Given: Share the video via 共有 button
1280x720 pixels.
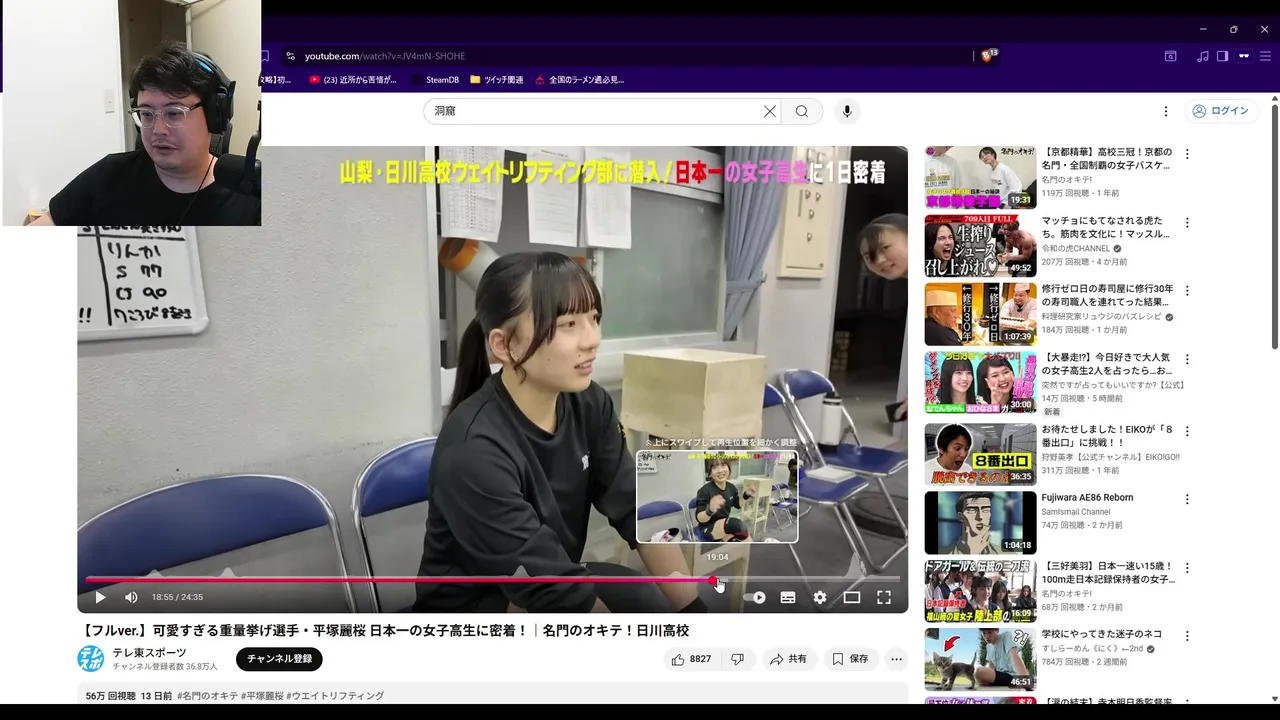Looking at the screenshot, I should click(x=788, y=659).
